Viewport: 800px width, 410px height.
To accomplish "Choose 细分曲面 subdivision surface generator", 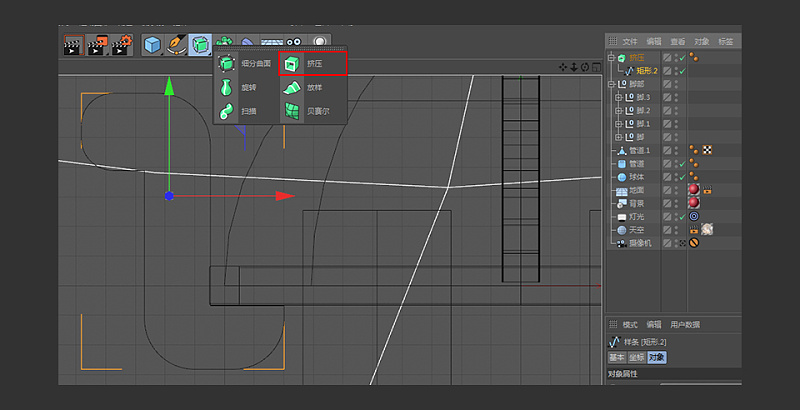I will [246, 64].
